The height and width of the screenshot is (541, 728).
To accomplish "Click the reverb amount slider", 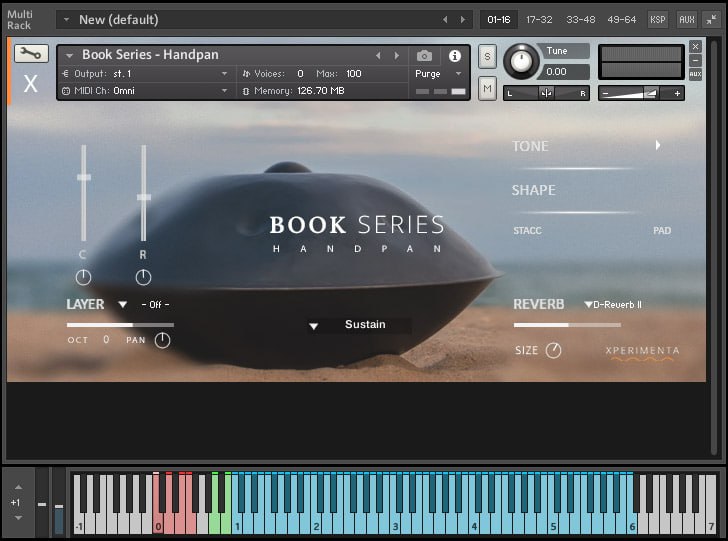I will click(567, 325).
